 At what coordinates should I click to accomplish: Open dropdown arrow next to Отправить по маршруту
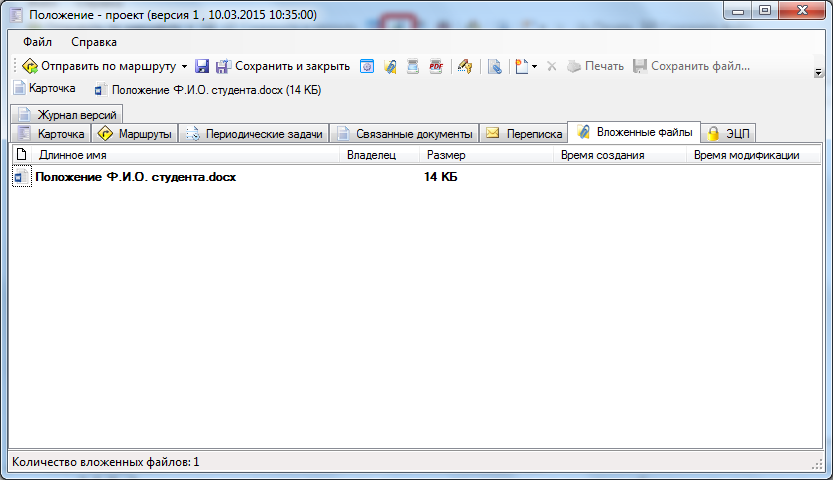(184, 66)
